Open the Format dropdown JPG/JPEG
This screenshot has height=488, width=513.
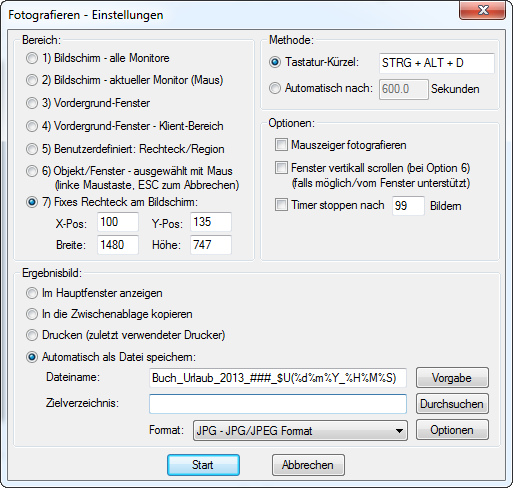point(300,430)
